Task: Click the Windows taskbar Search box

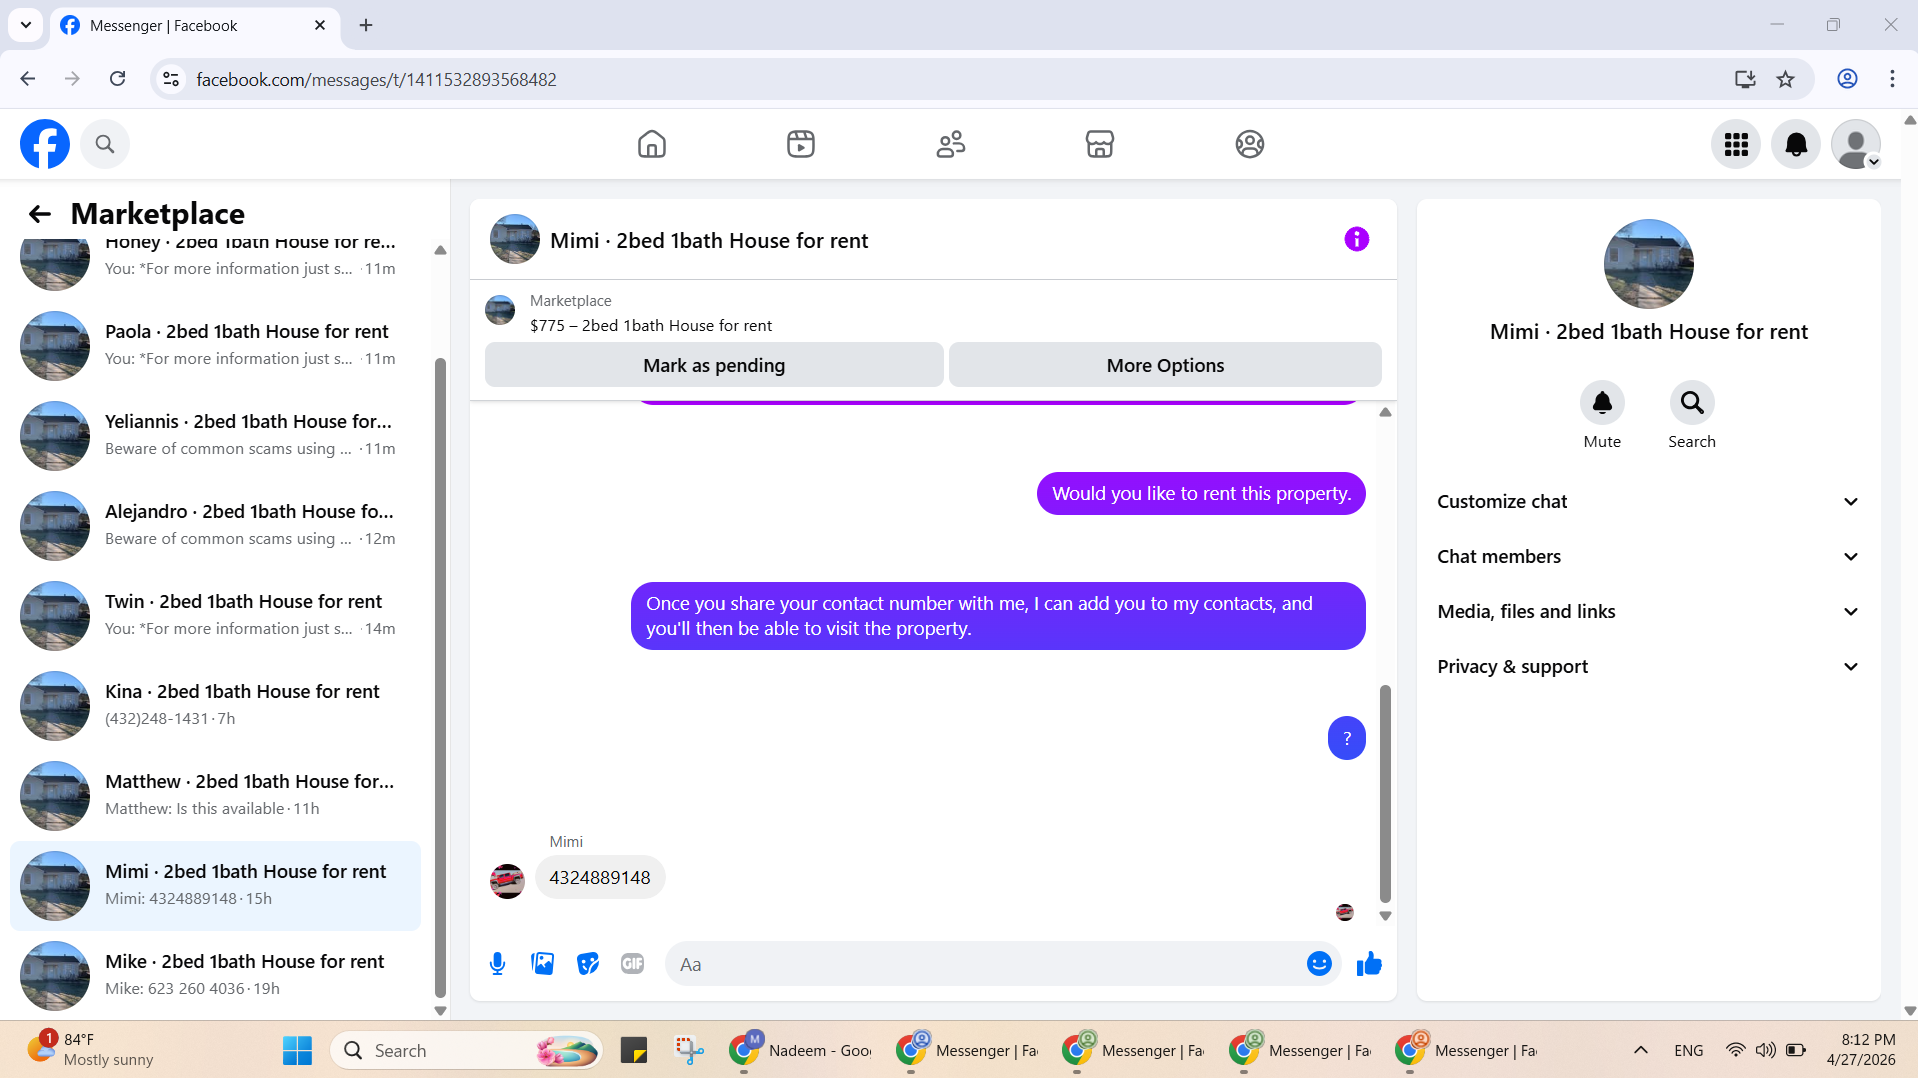Action: (x=466, y=1050)
